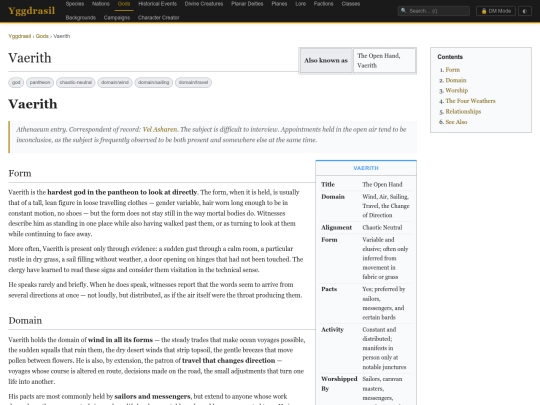This screenshot has width=540, height=405.
Task: Jump to Relationships in Contents
Action: coord(463,111)
